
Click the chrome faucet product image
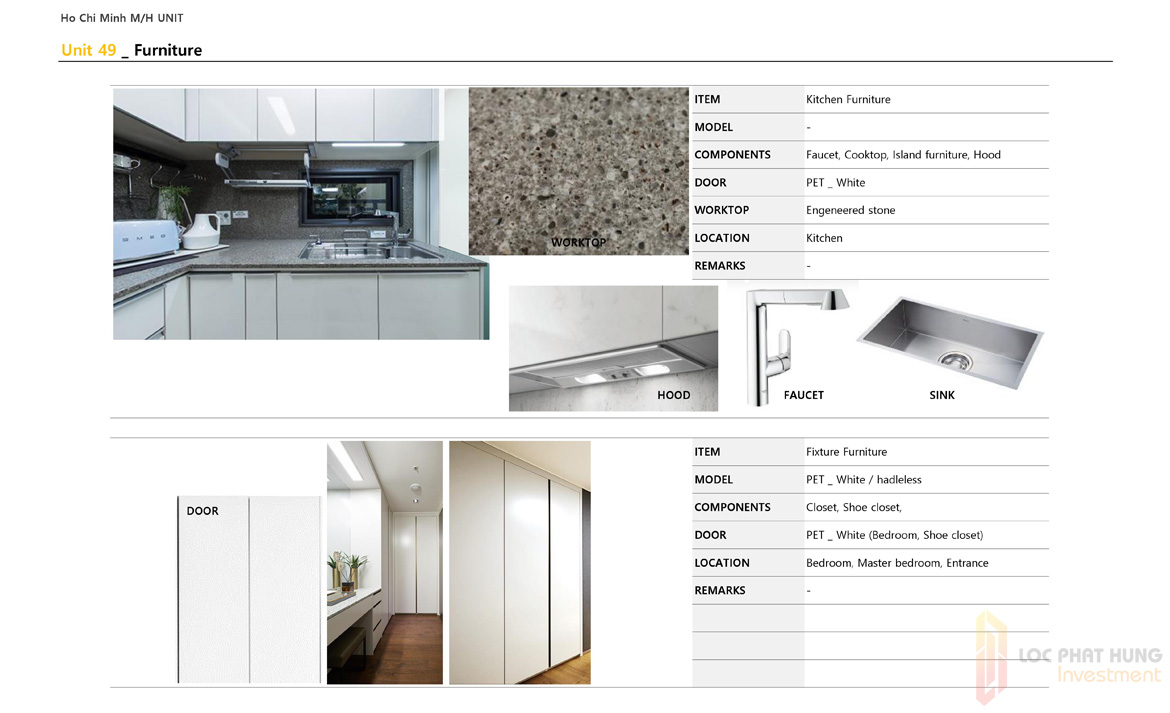tap(788, 343)
